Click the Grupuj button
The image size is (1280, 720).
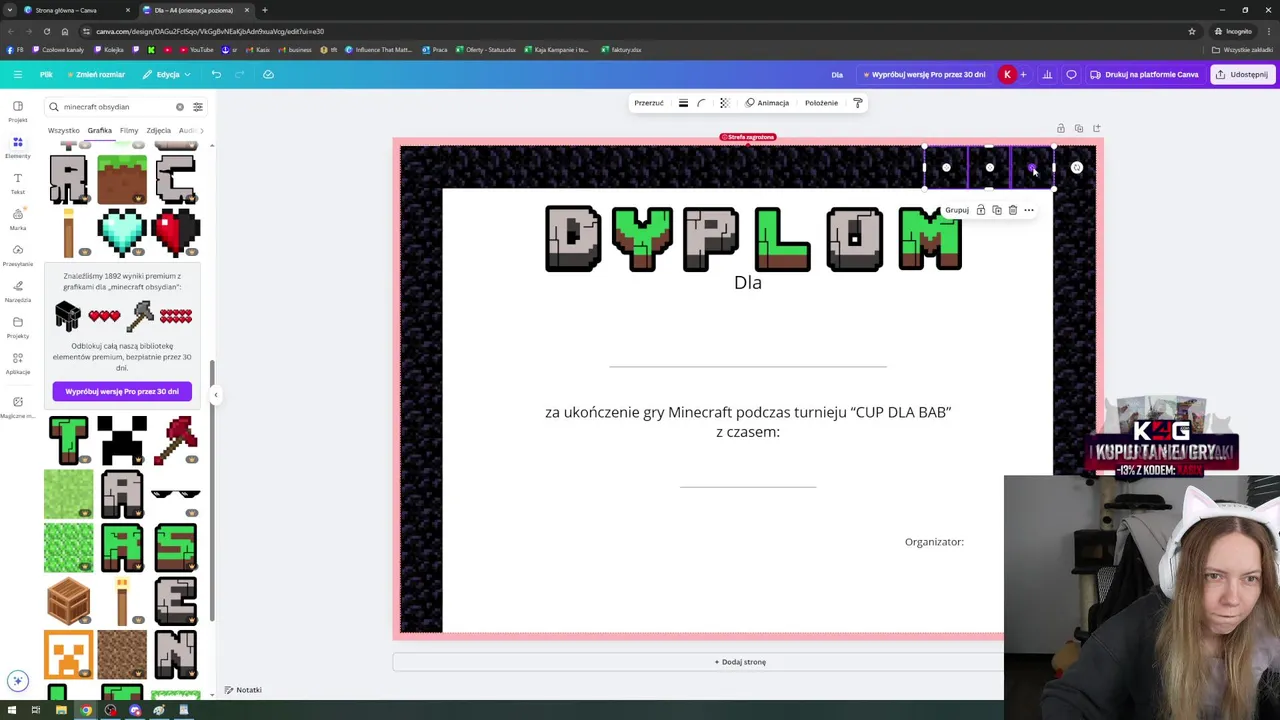[x=957, y=210]
